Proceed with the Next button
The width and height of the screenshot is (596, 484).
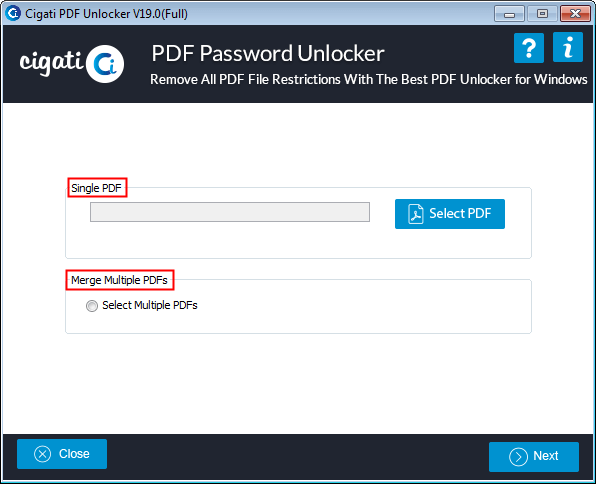tap(534, 457)
